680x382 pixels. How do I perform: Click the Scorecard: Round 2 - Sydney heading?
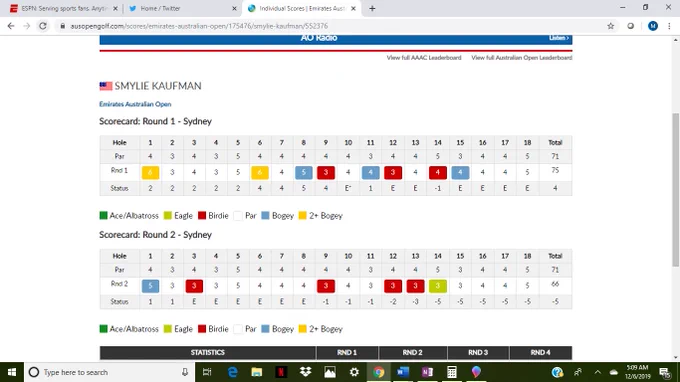click(155, 235)
